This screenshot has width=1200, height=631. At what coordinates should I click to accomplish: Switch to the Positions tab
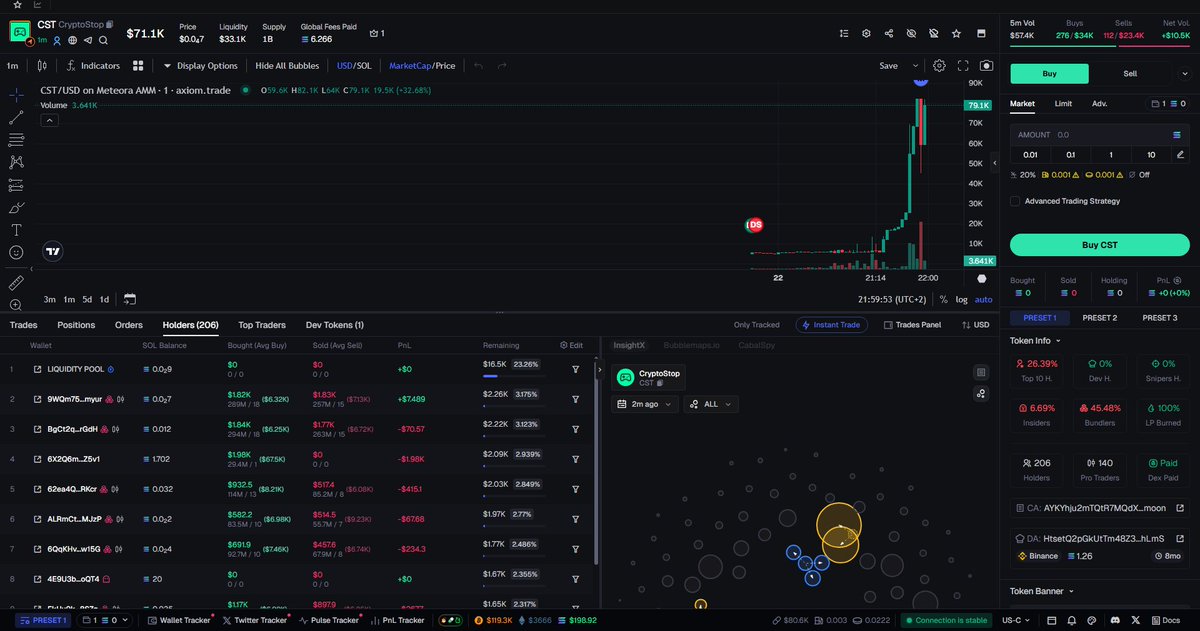pyautogui.click(x=76, y=325)
